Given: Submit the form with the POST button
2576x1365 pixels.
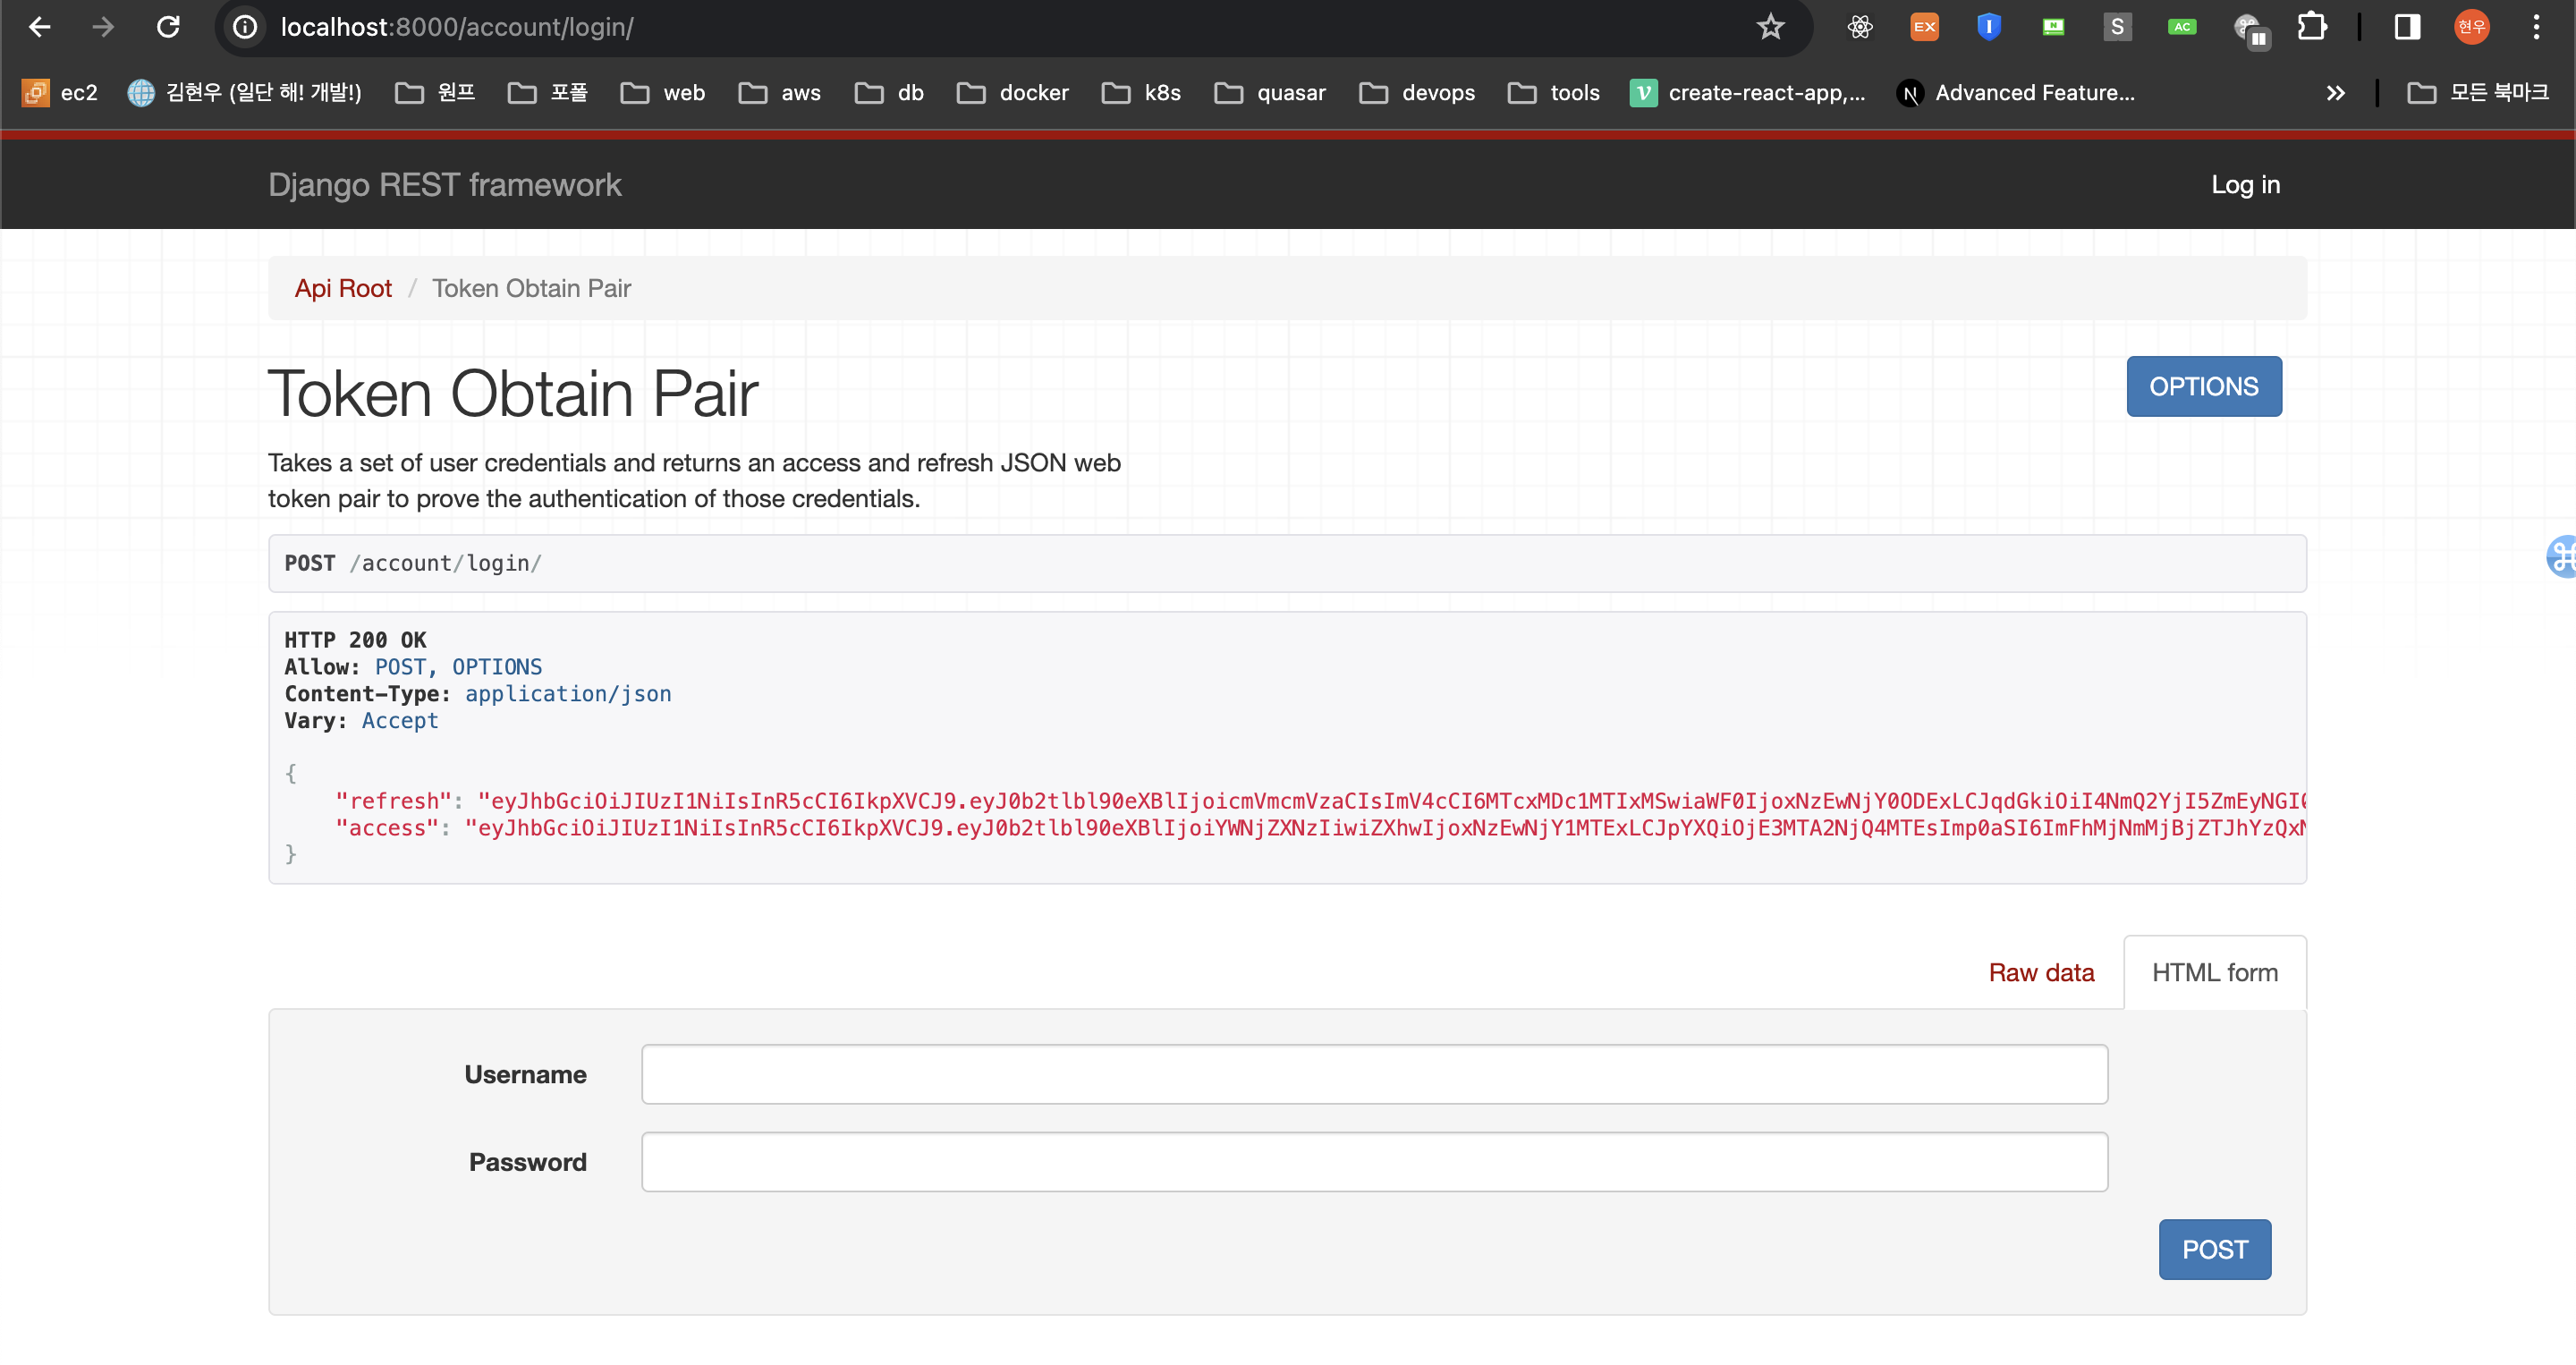Looking at the screenshot, I should (x=2215, y=1250).
